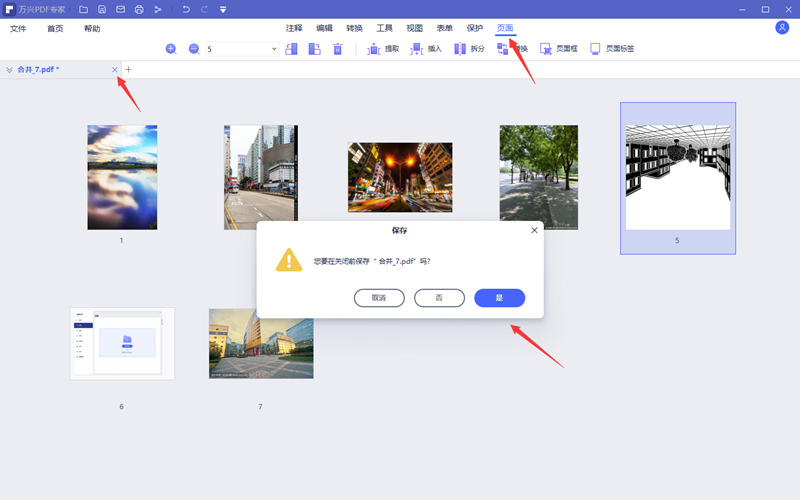Click the zoom out magnifier icon

(193, 48)
